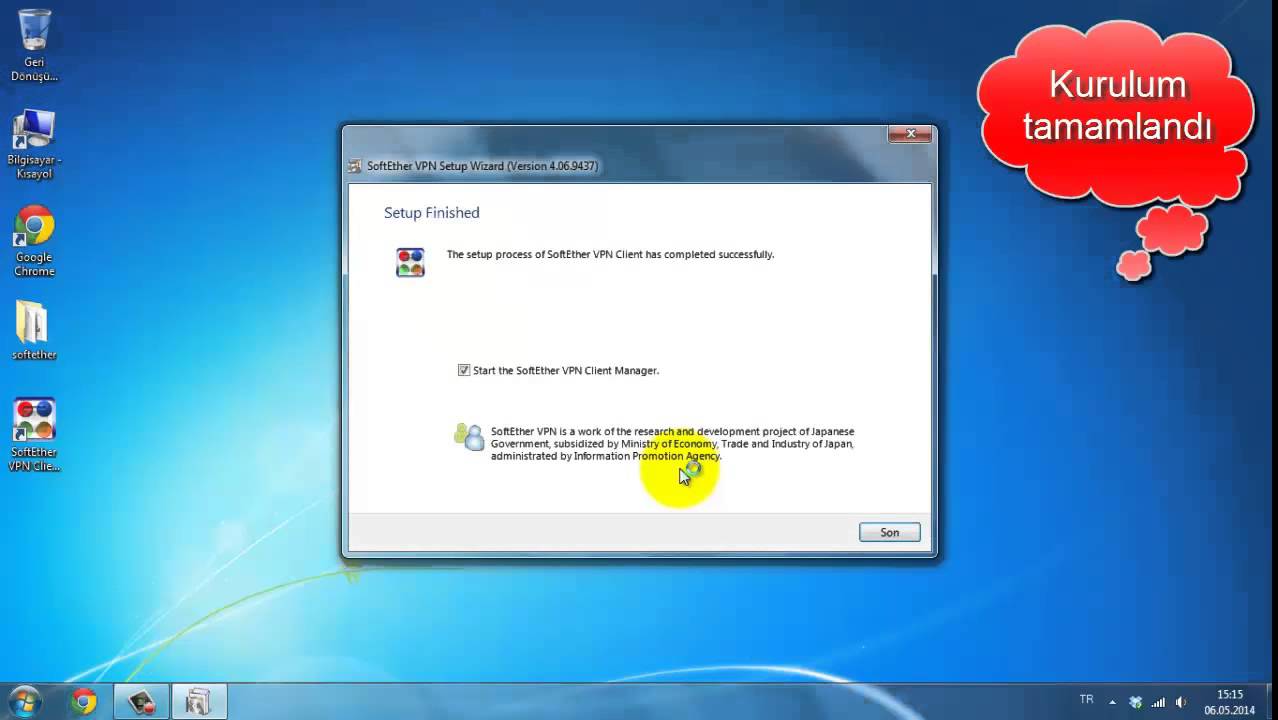Click the SoftEther logo icon beside completion message
The height and width of the screenshot is (720, 1278).
coord(410,262)
